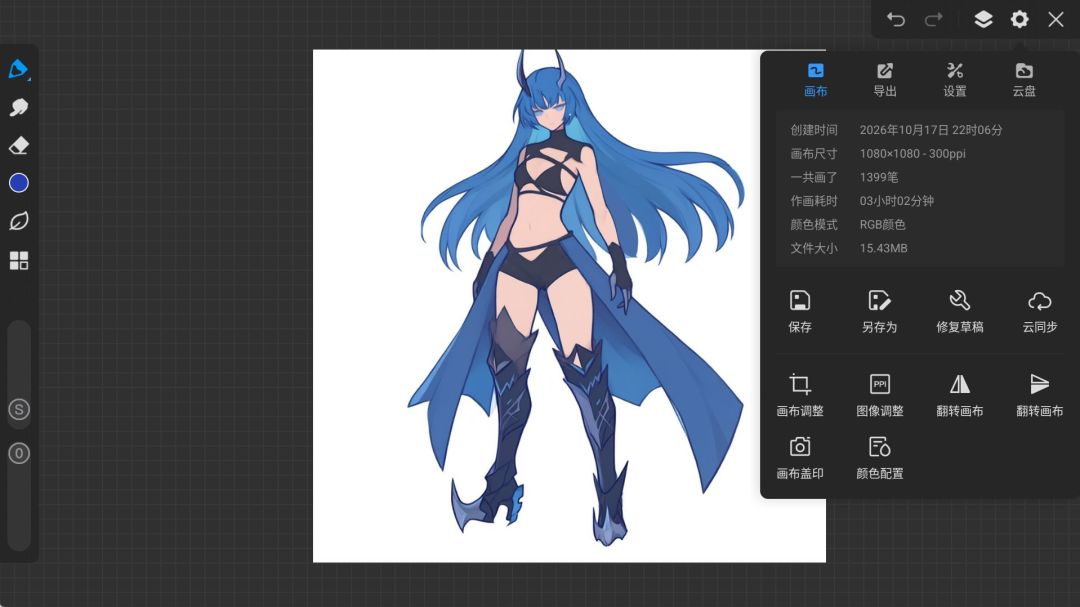Click the circled 0 button on left slider
The width and height of the screenshot is (1080, 607).
[x=19, y=453]
